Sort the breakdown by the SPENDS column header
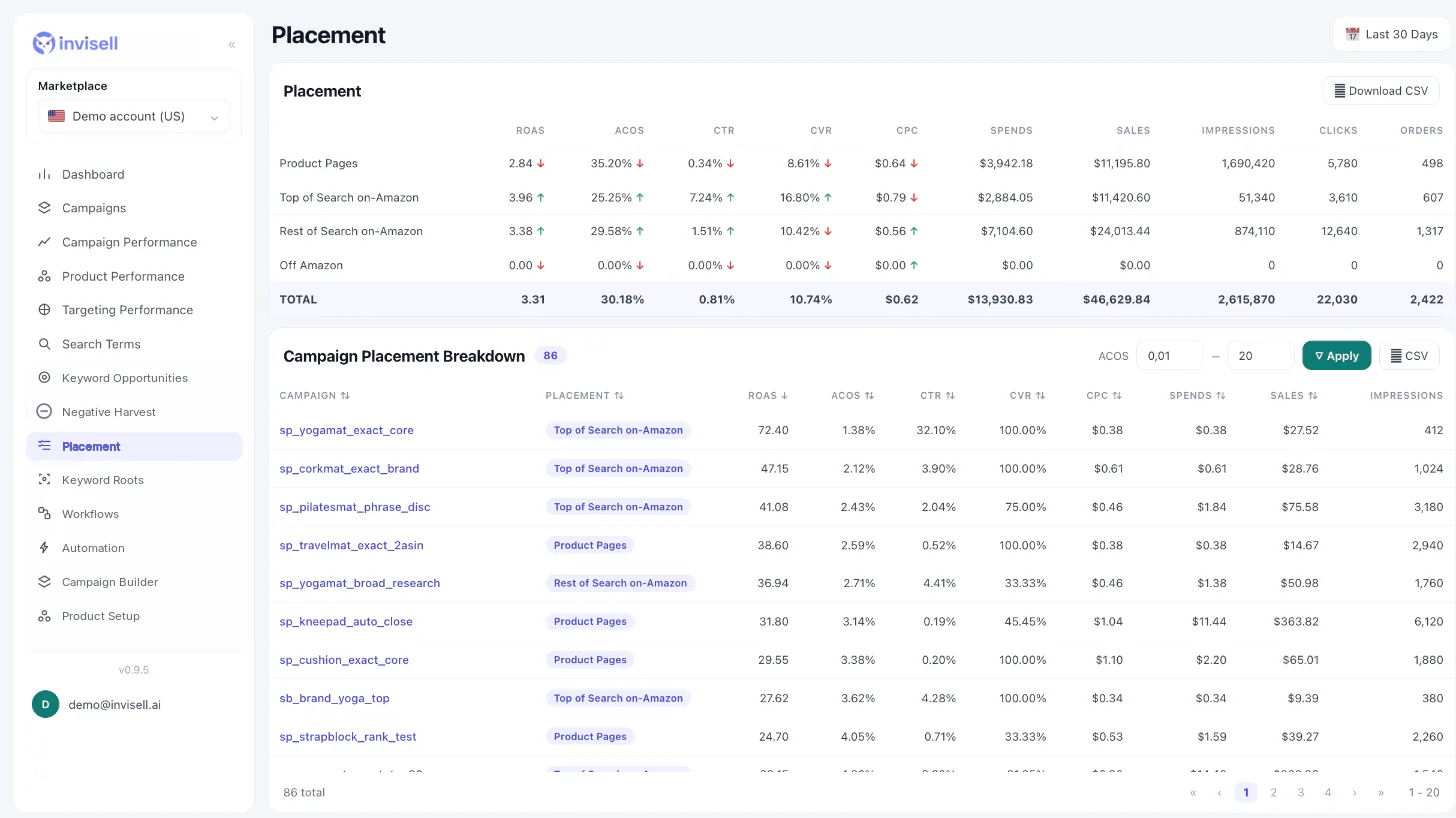 click(x=1198, y=396)
